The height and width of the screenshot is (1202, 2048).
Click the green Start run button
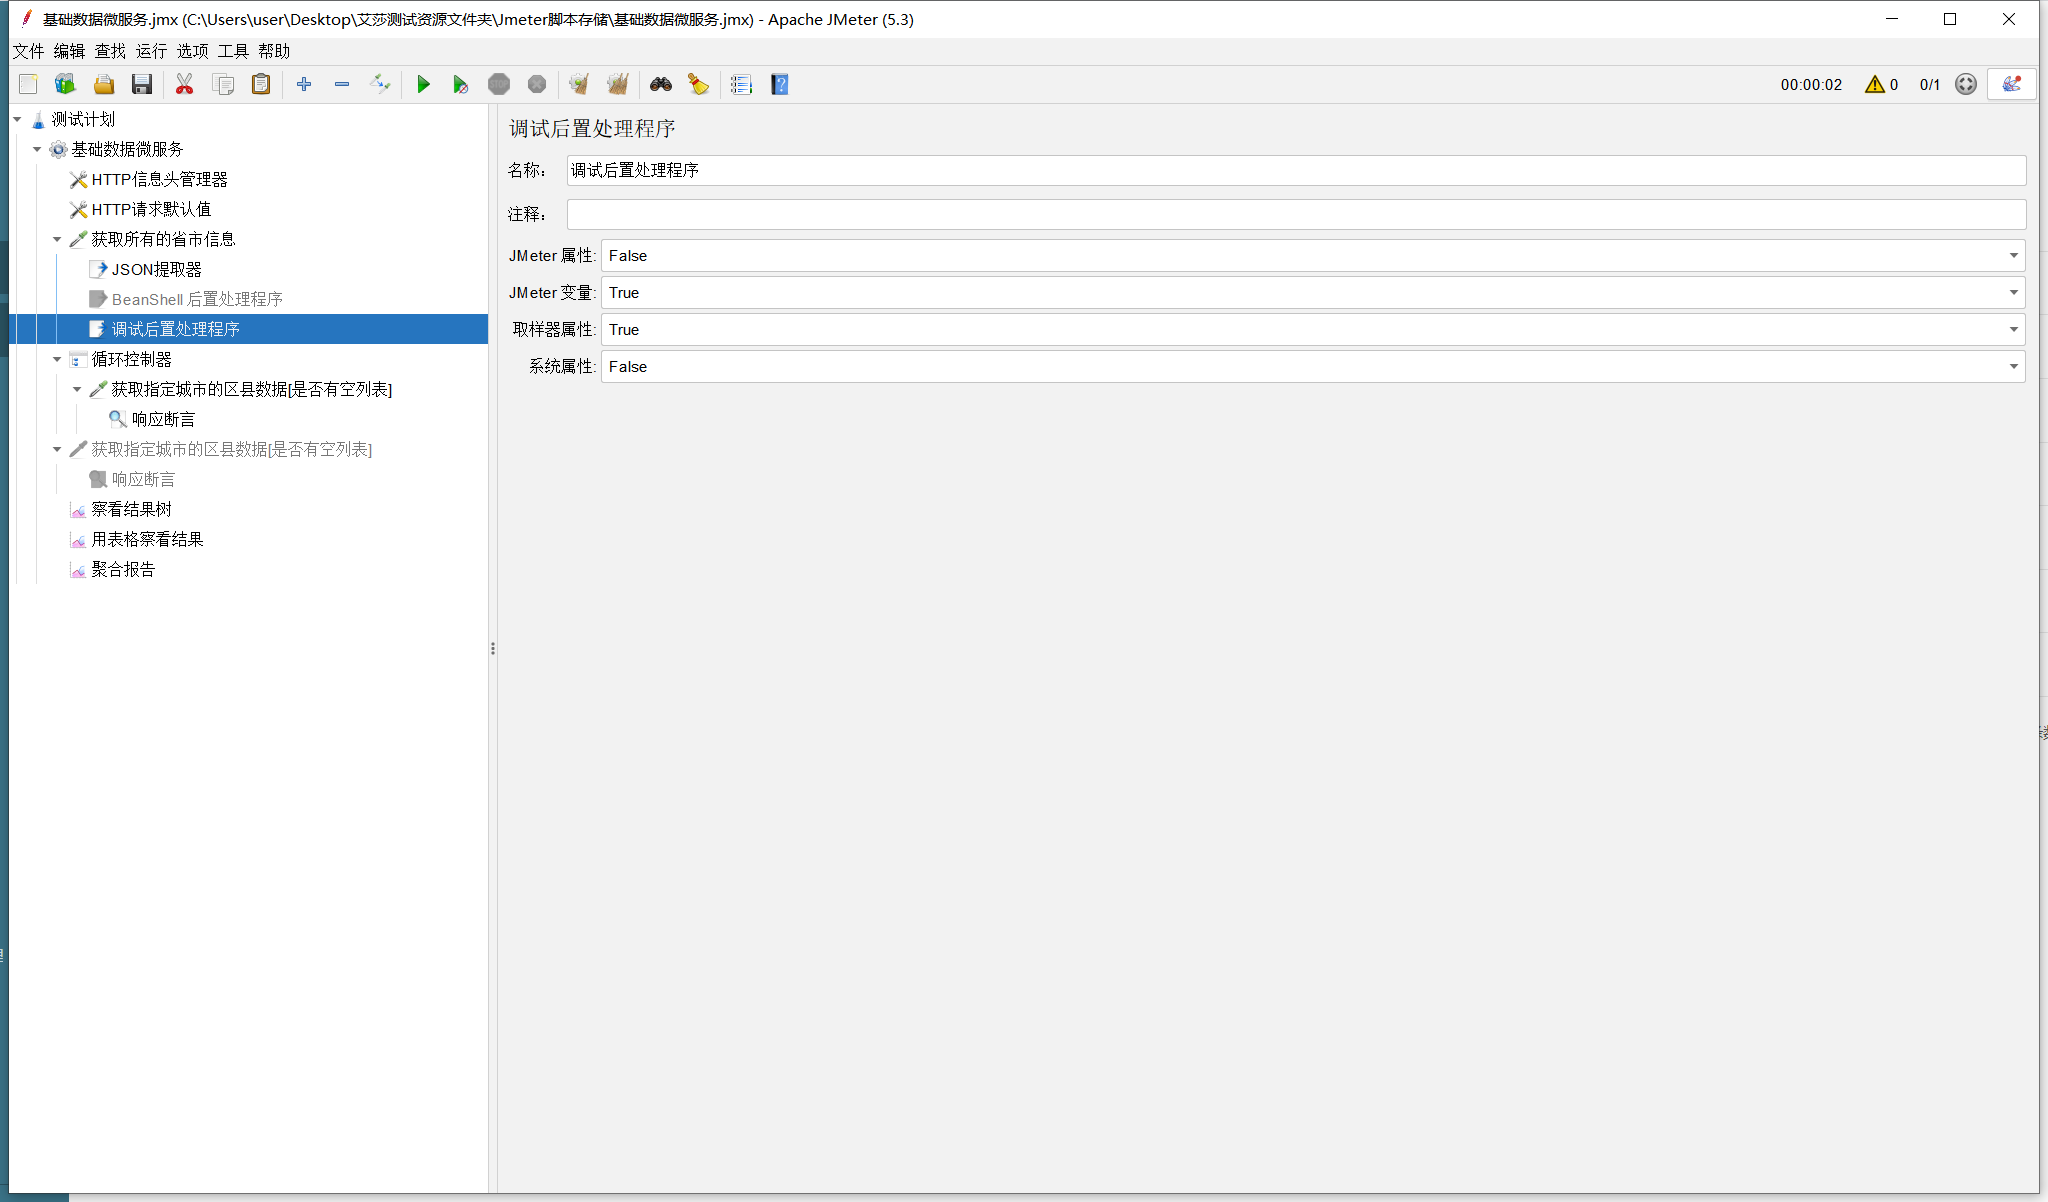click(423, 85)
